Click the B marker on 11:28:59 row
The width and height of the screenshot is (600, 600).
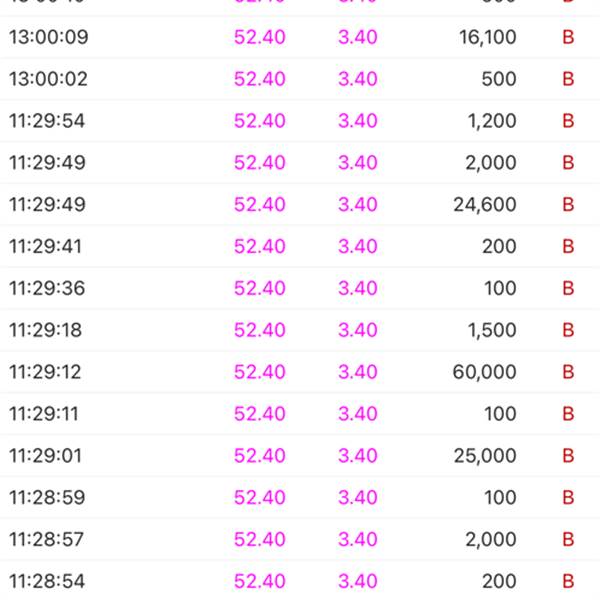568,498
